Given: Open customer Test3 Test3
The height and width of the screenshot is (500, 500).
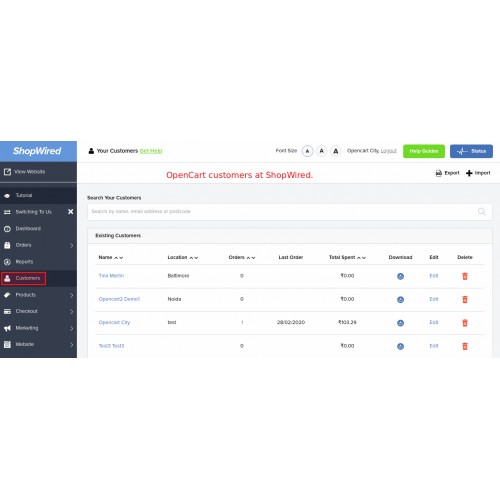Looking at the screenshot, I should click(x=111, y=346).
